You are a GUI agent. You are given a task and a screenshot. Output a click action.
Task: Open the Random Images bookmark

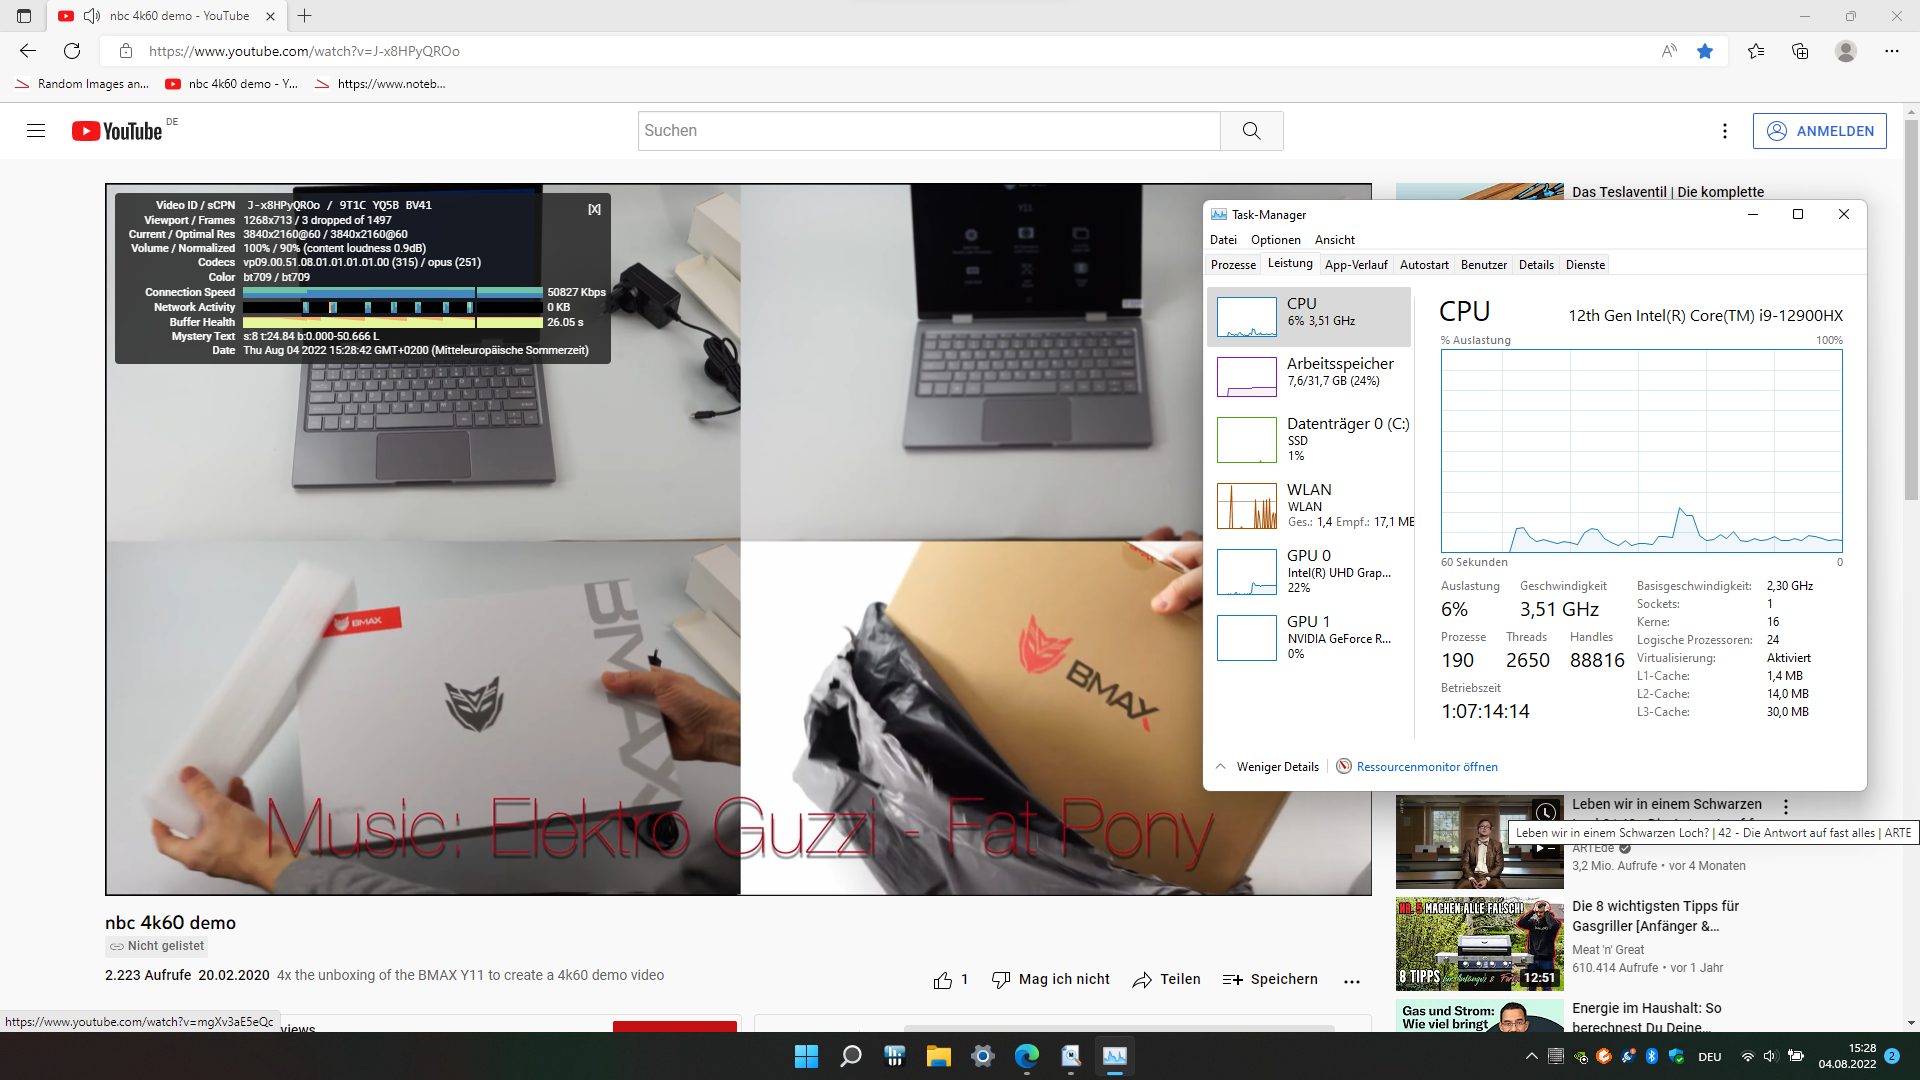tap(82, 84)
